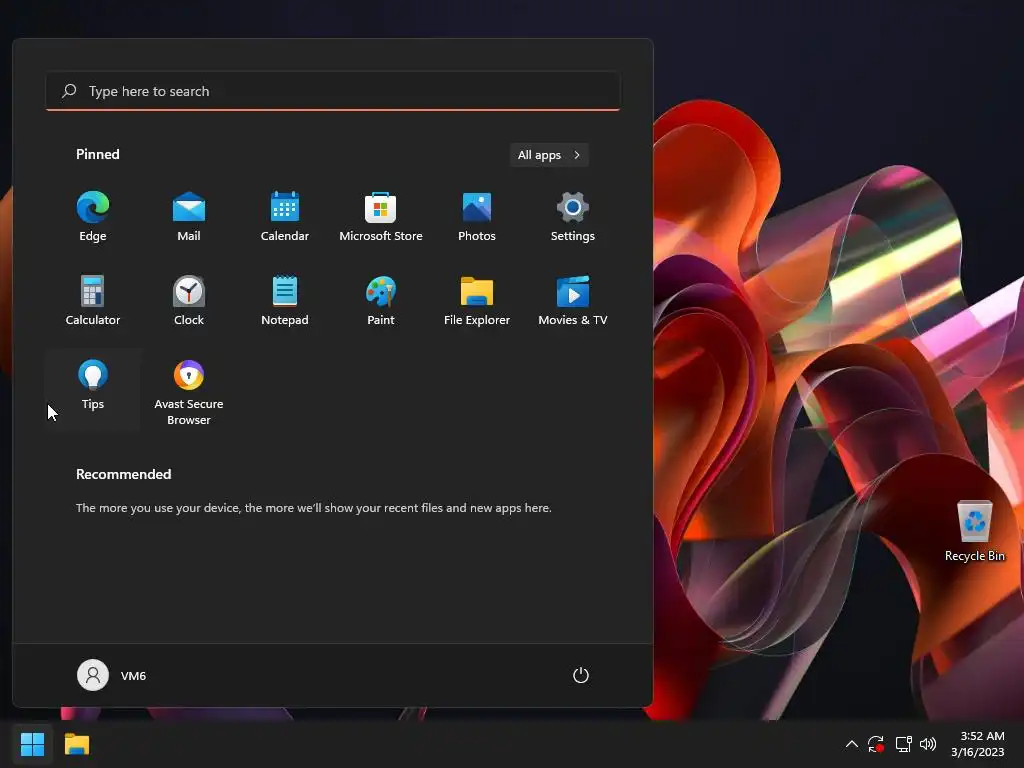The width and height of the screenshot is (1024, 768).
Task: Click the update sync icon in system tray
Action: pos(876,744)
